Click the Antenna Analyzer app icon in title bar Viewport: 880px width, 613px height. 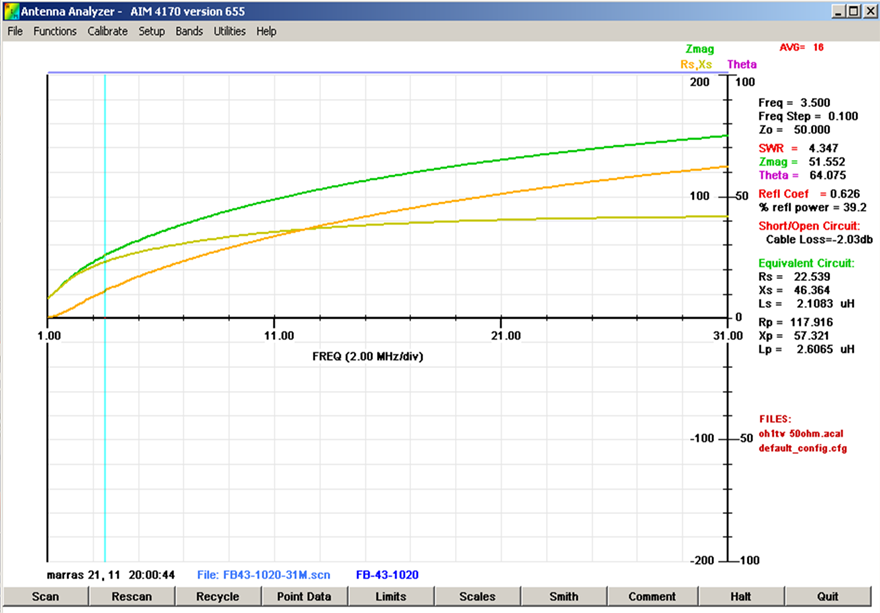click(11, 11)
